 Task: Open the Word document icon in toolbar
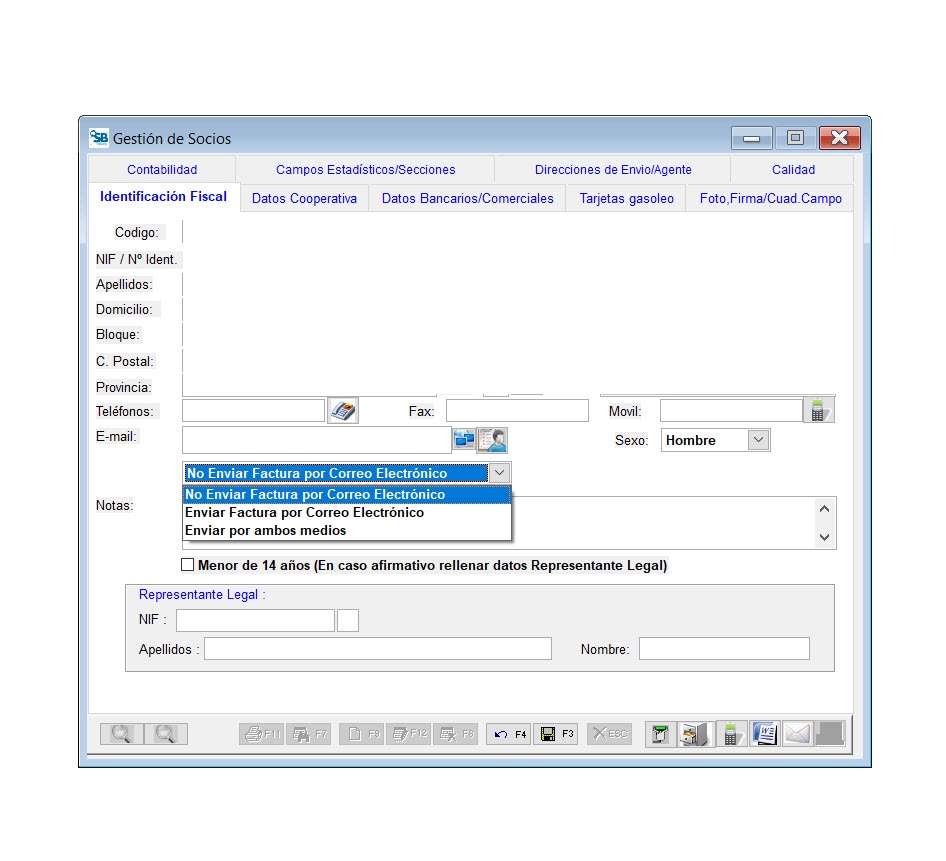tap(764, 734)
